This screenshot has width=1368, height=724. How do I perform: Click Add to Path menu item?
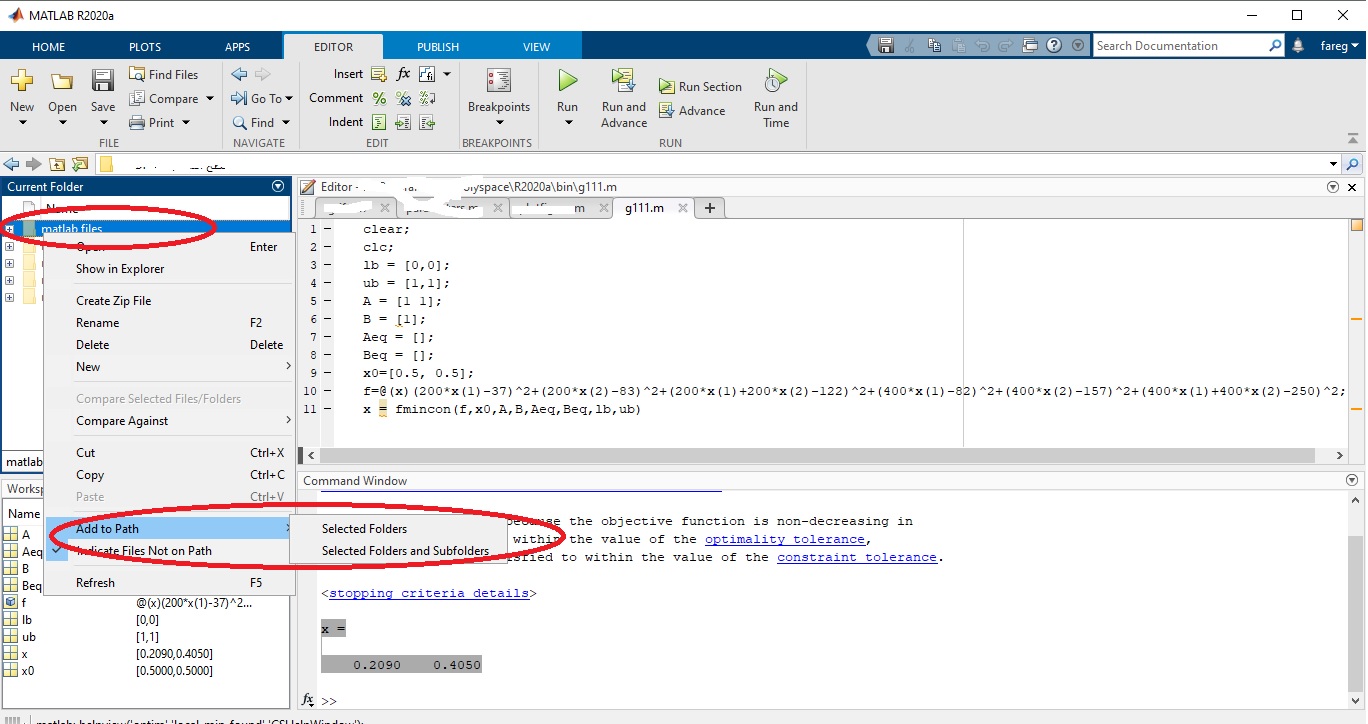tap(170, 529)
